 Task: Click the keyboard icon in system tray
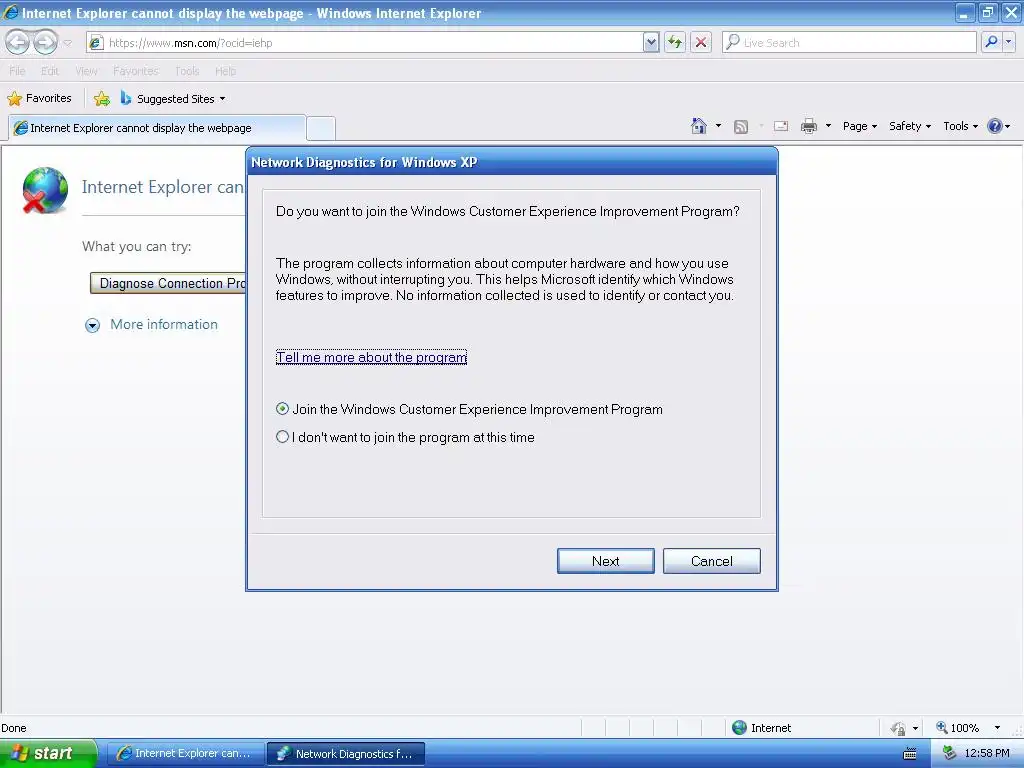(910, 754)
